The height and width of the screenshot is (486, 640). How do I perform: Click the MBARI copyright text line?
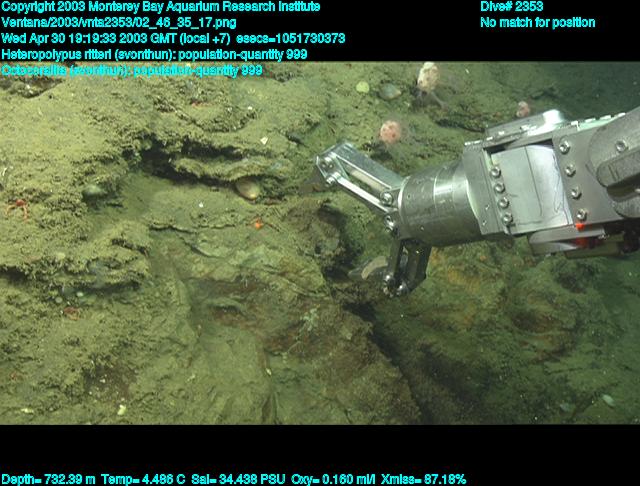(x=160, y=7)
